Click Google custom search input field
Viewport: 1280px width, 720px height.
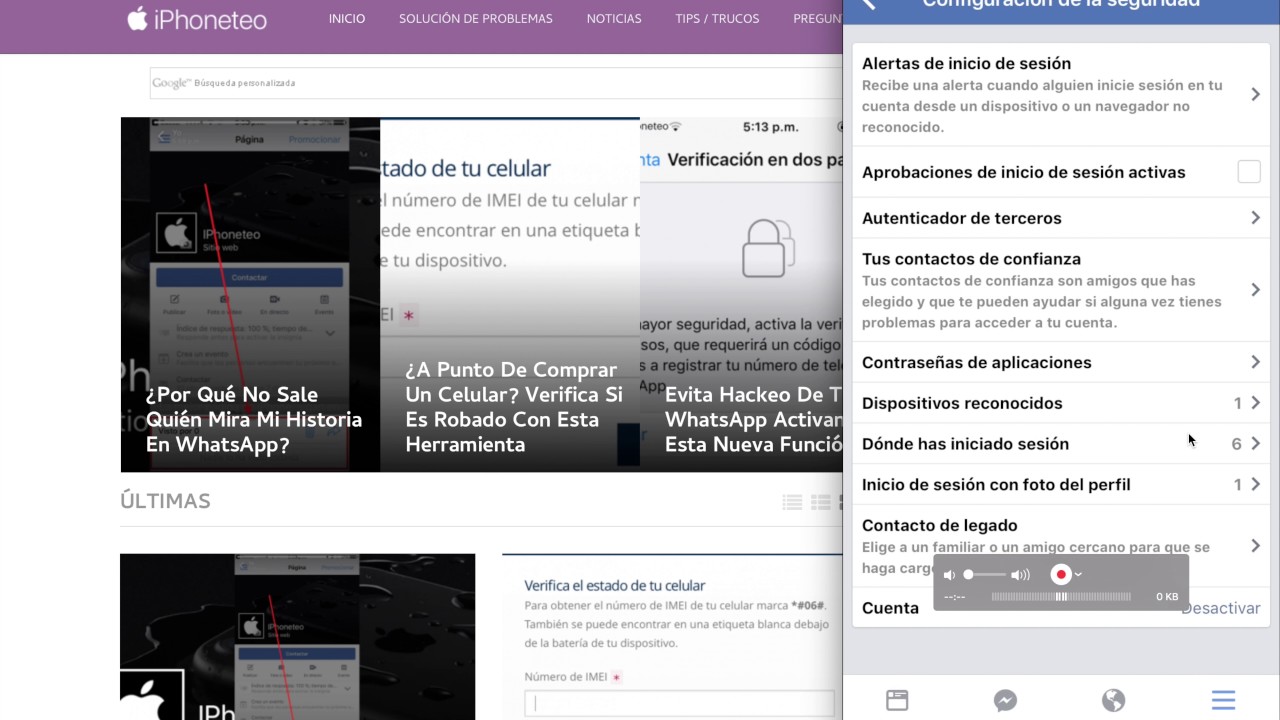[x=496, y=83]
